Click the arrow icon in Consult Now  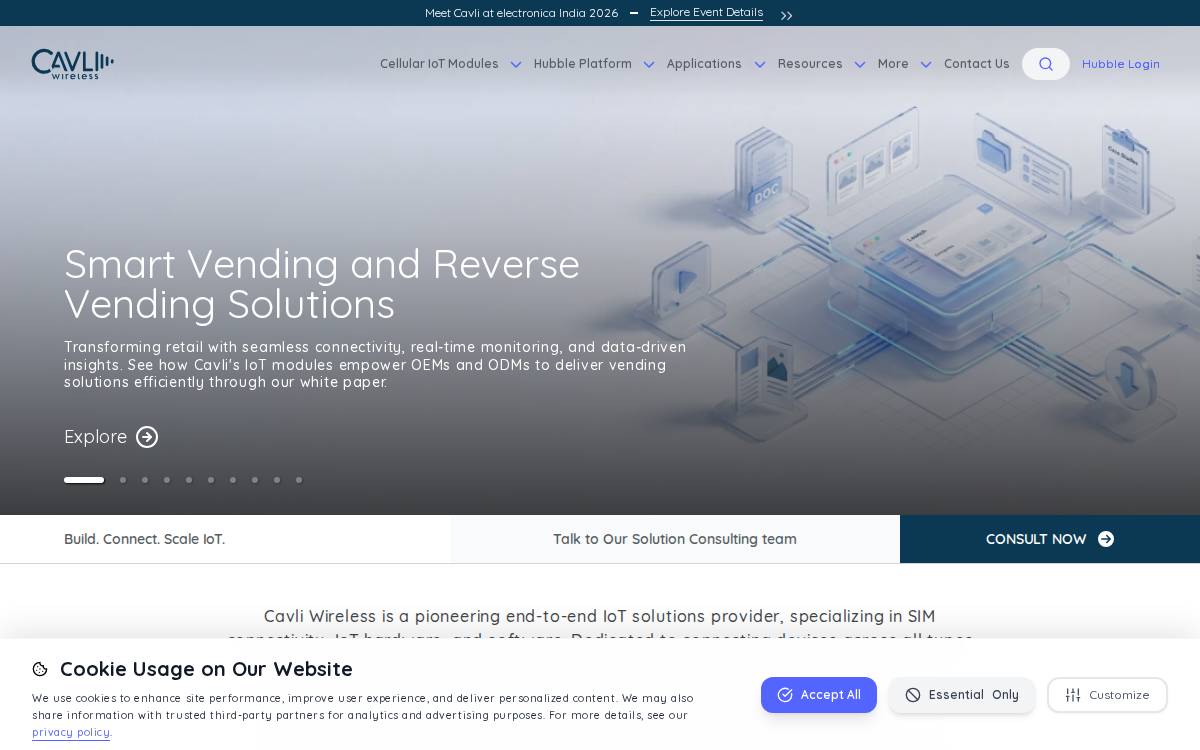(x=1106, y=539)
